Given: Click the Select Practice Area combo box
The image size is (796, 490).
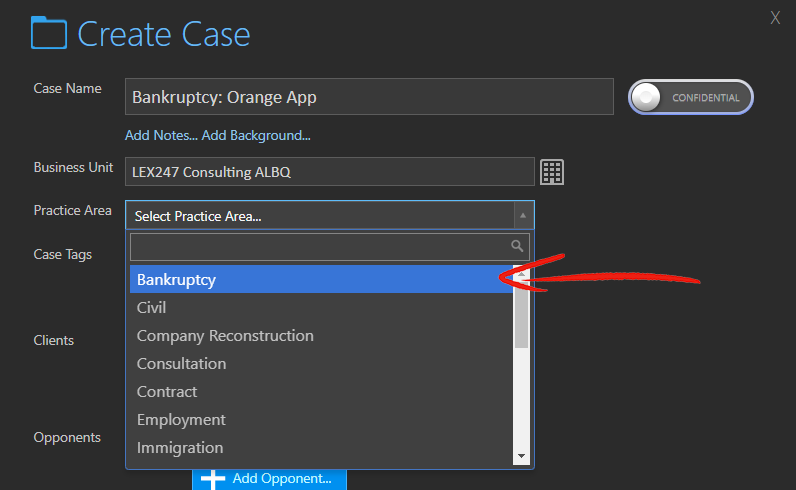Looking at the screenshot, I should (x=320, y=216).
